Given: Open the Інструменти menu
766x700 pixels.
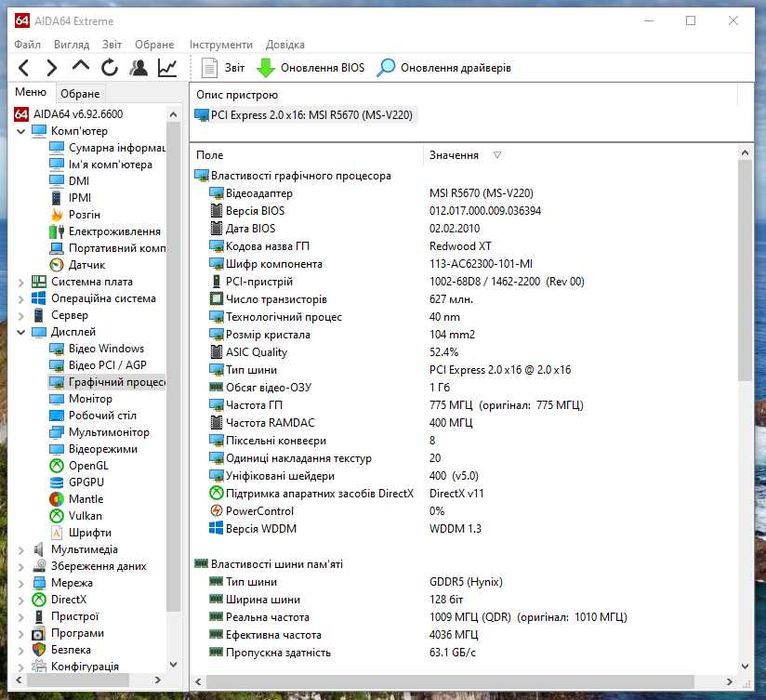Looking at the screenshot, I should click(221, 44).
